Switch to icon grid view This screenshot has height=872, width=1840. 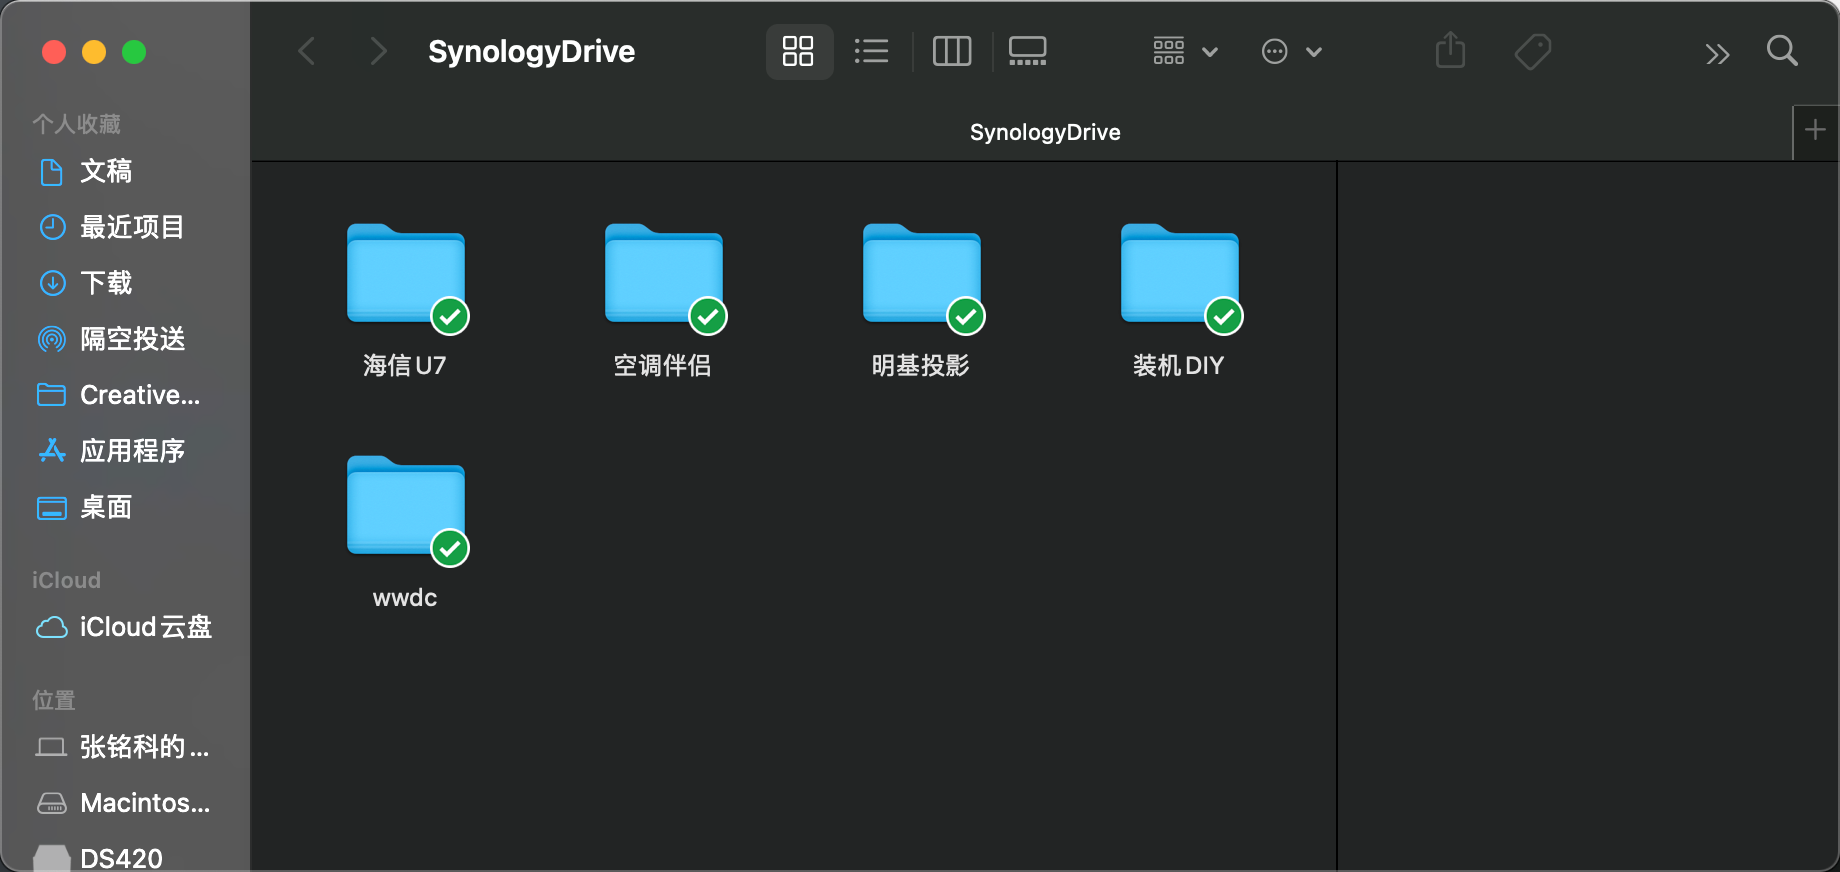click(x=798, y=51)
